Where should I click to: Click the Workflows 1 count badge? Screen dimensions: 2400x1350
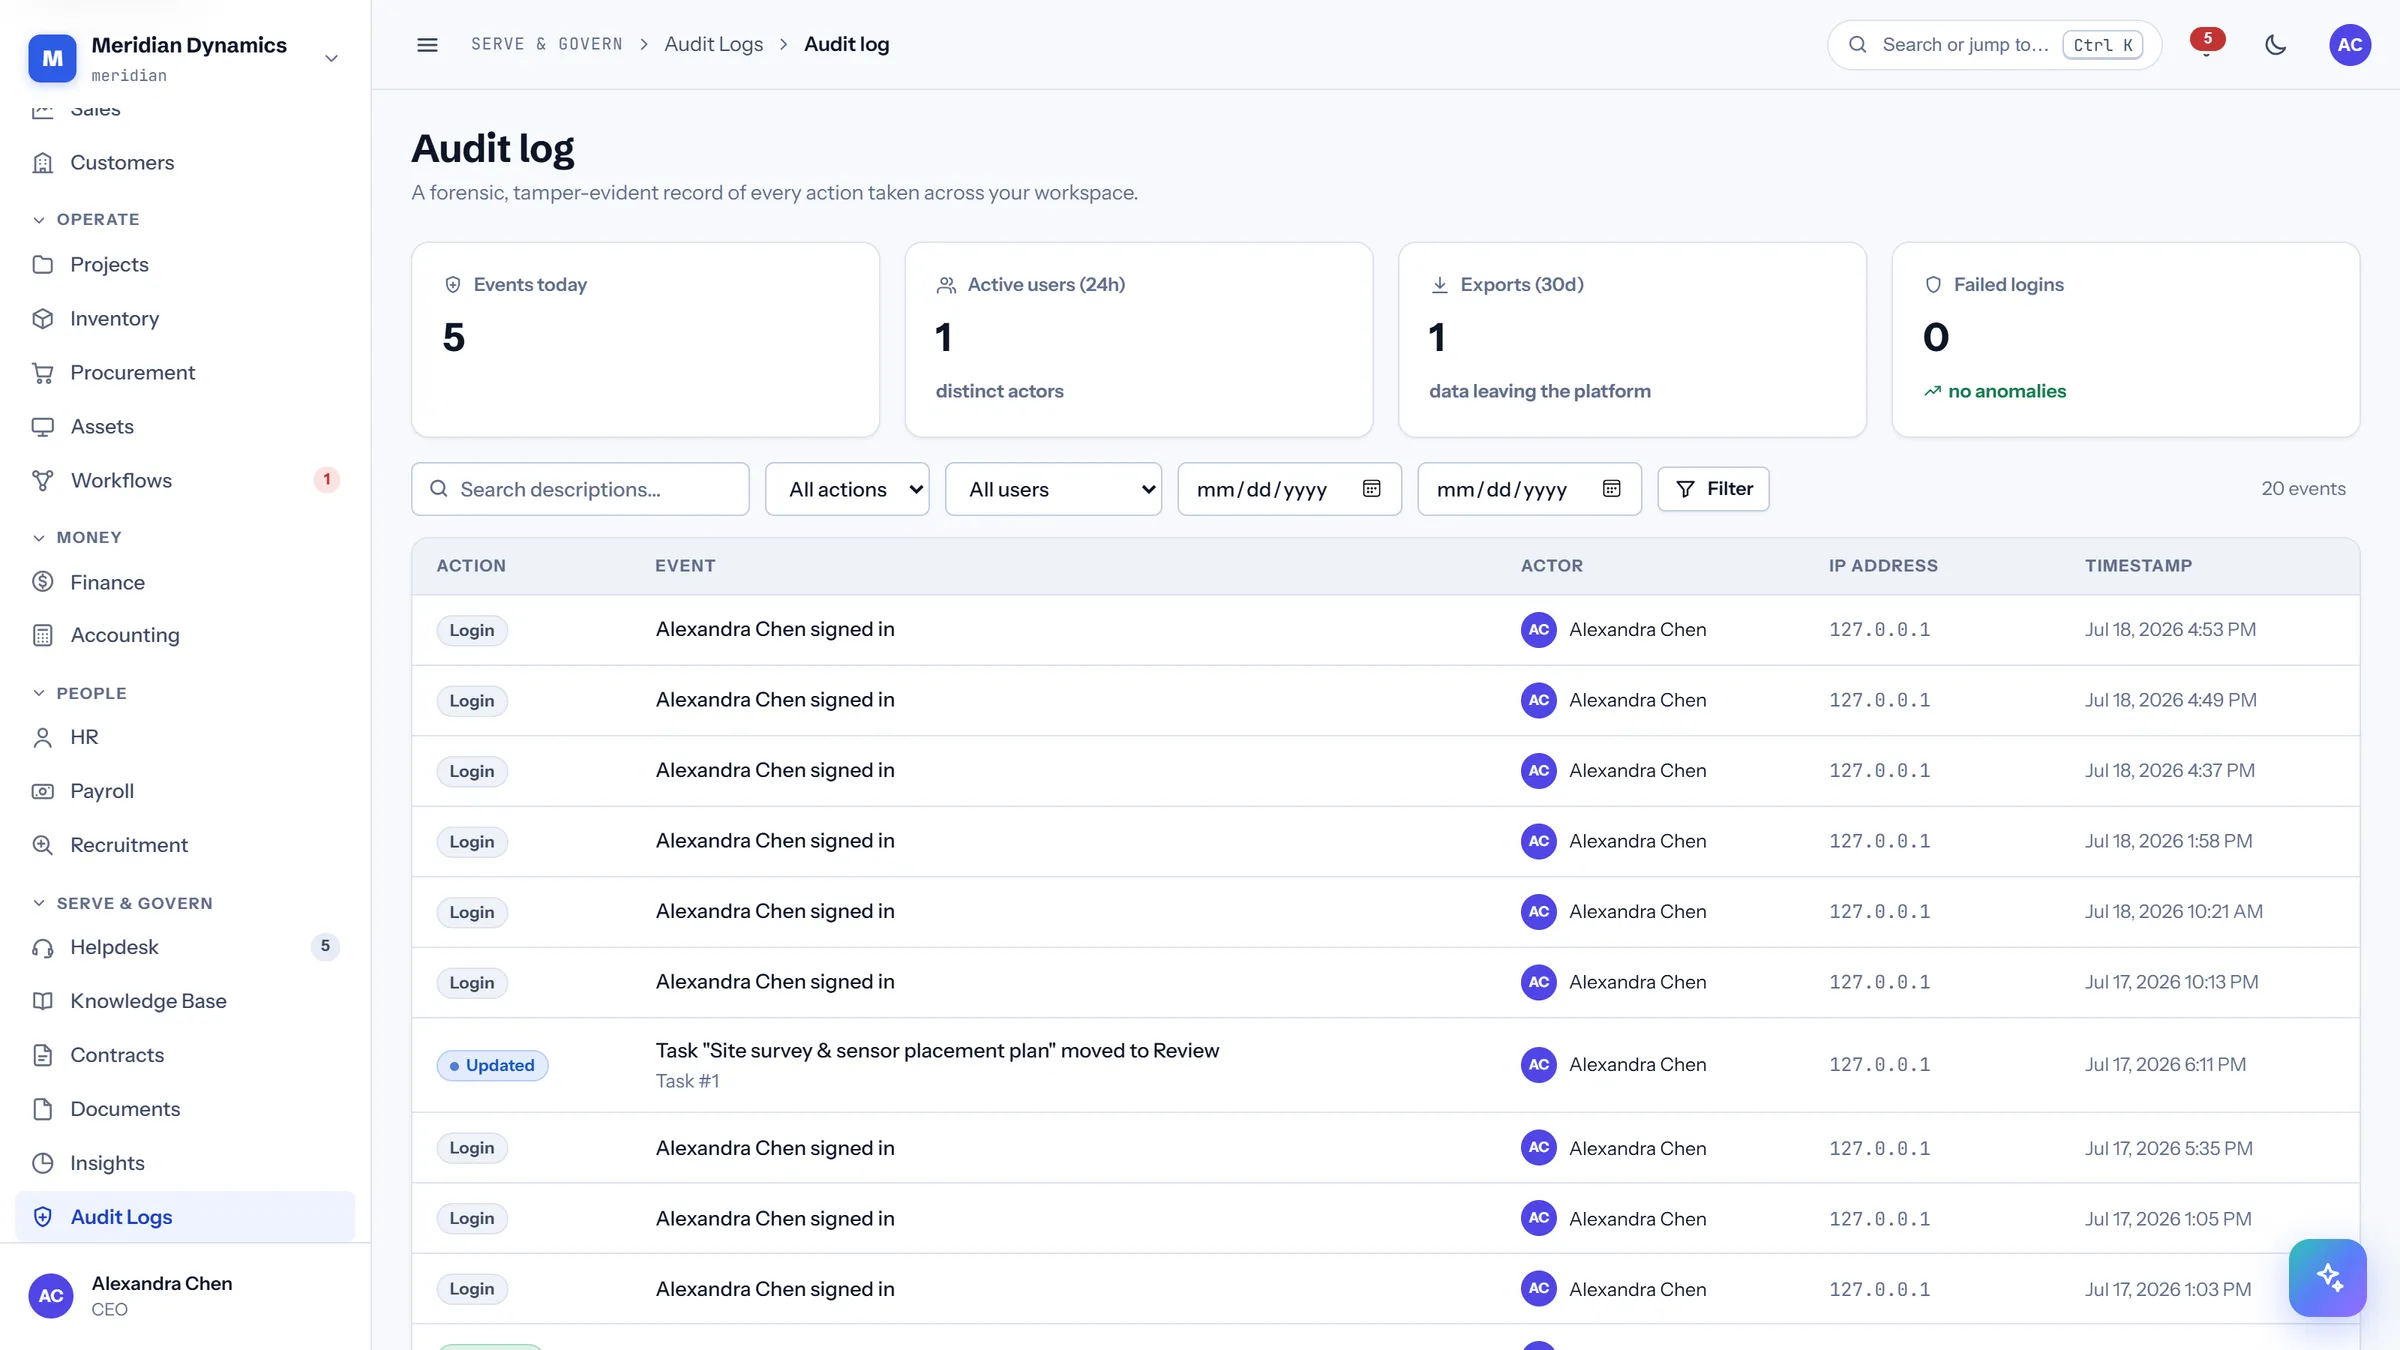click(x=326, y=479)
